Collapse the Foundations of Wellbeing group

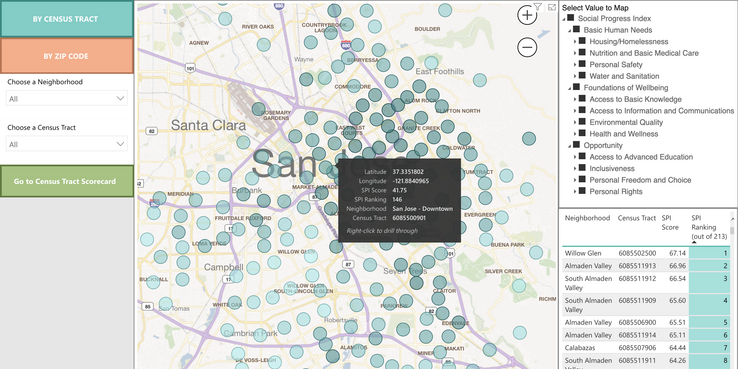570,88
